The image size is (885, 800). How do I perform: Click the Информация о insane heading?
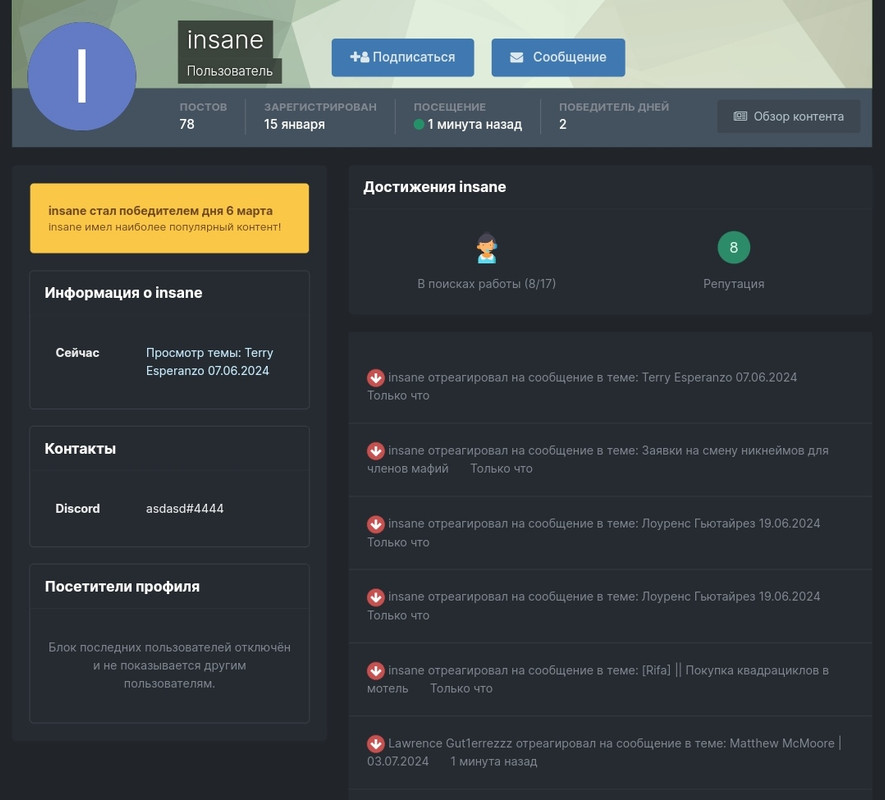(x=123, y=292)
